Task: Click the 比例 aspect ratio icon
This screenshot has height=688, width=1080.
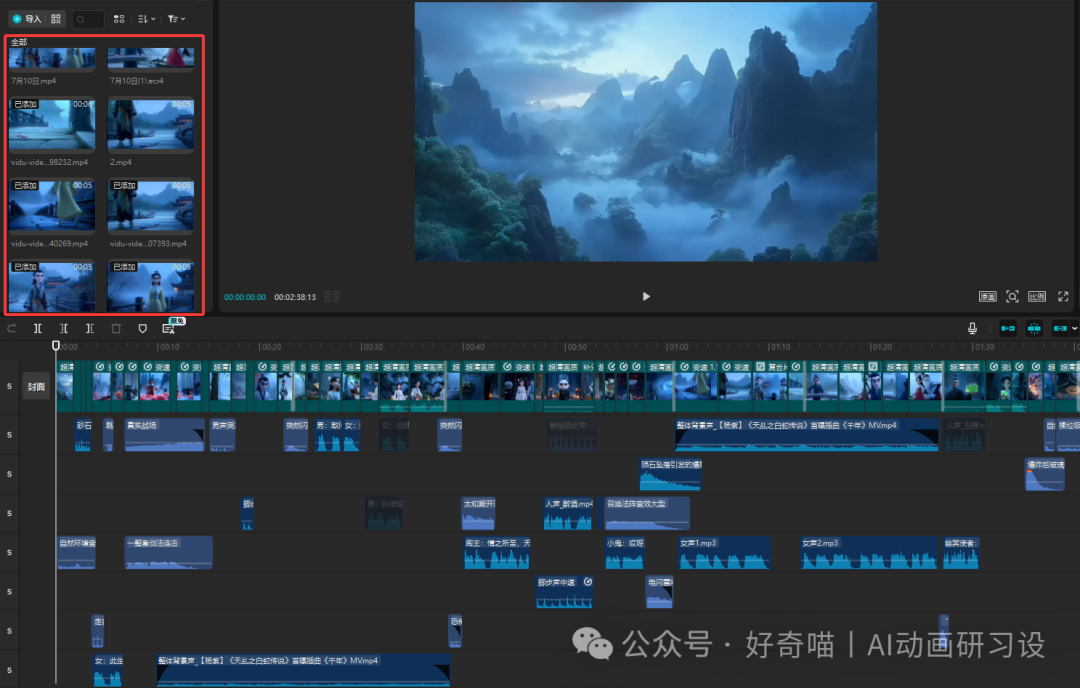Action: 1037,296
